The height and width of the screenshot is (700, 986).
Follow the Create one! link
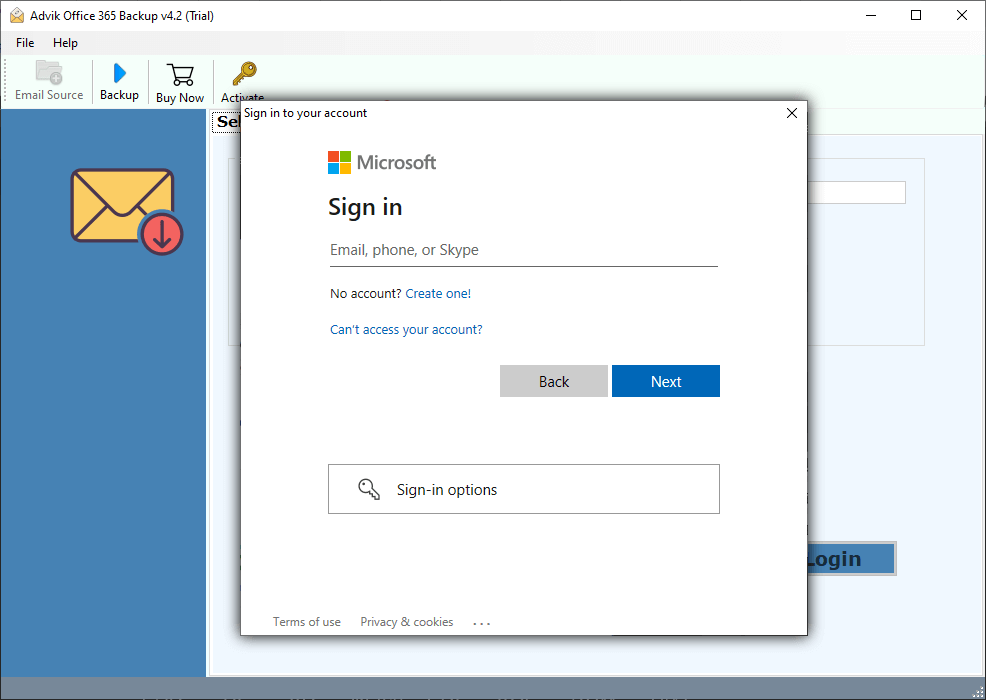438,294
